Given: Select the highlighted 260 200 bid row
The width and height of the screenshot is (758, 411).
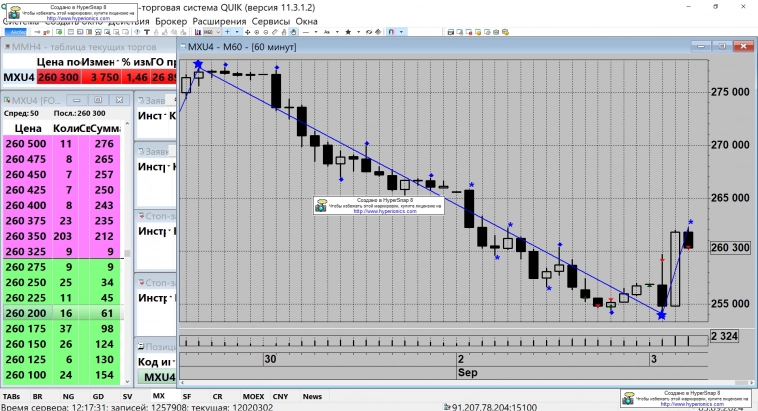Looking at the screenshot, I should [61, 313].
